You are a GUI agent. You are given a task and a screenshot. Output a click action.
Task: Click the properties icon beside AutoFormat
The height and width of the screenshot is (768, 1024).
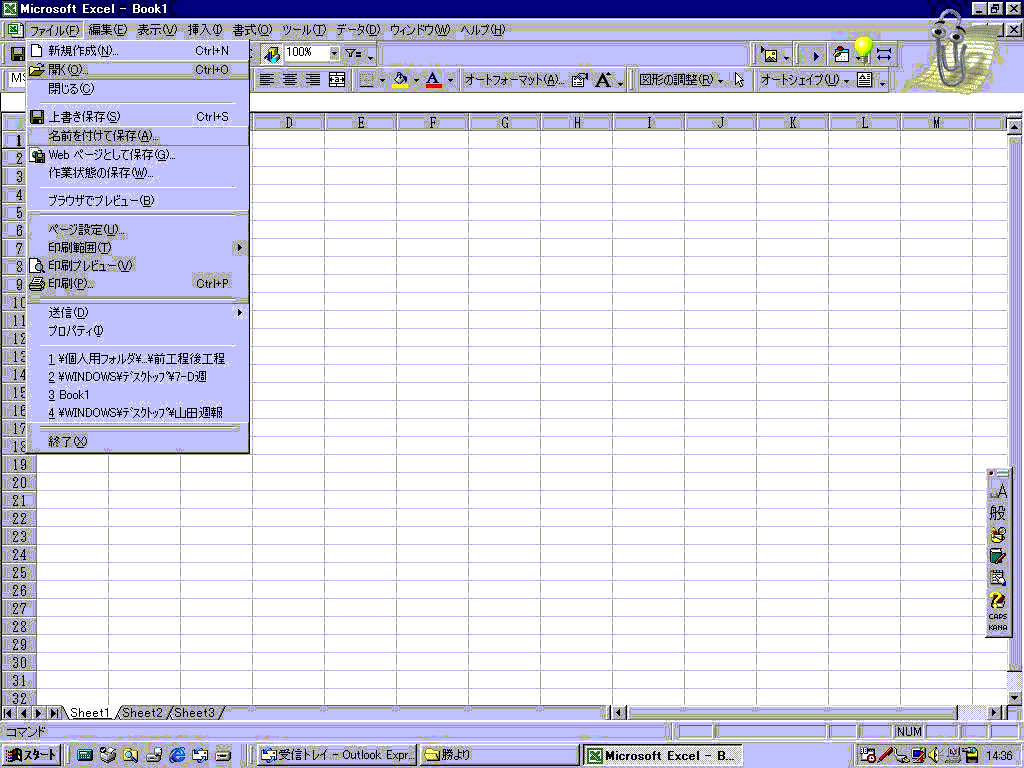pyautogui.click(x=579, y=80)
